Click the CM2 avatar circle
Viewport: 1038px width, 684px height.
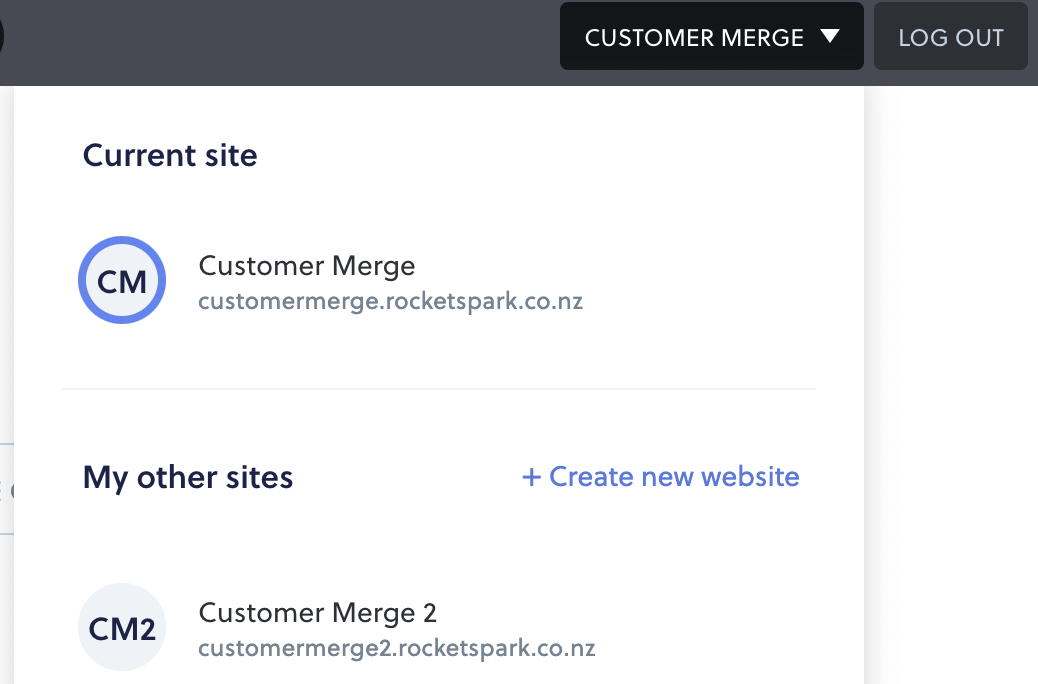(x=122, y=627)
